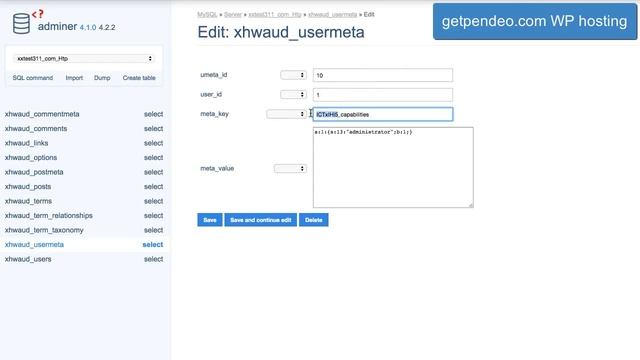Click the getpendeo.com WP hosting banner
Viewport: 640px width, 360px height.
click(535, 22)
